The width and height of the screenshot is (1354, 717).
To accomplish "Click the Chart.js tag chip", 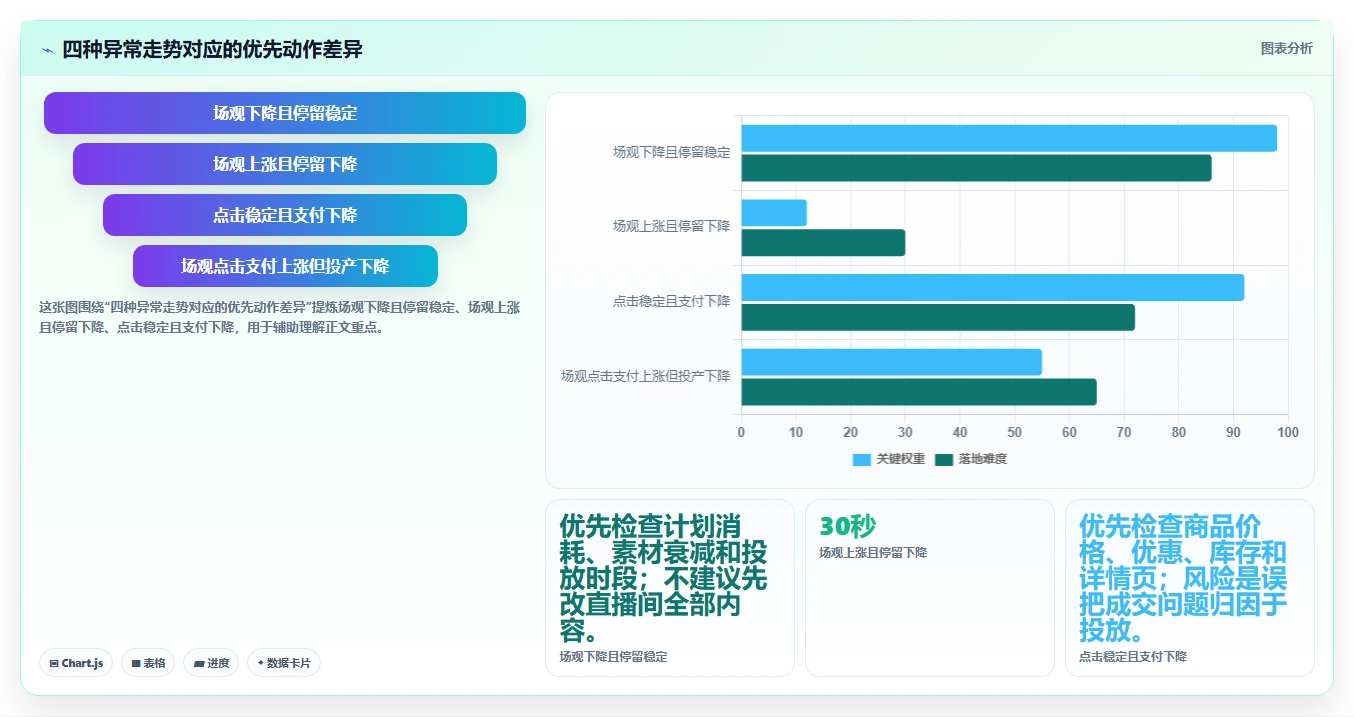I will coord(76,663).
